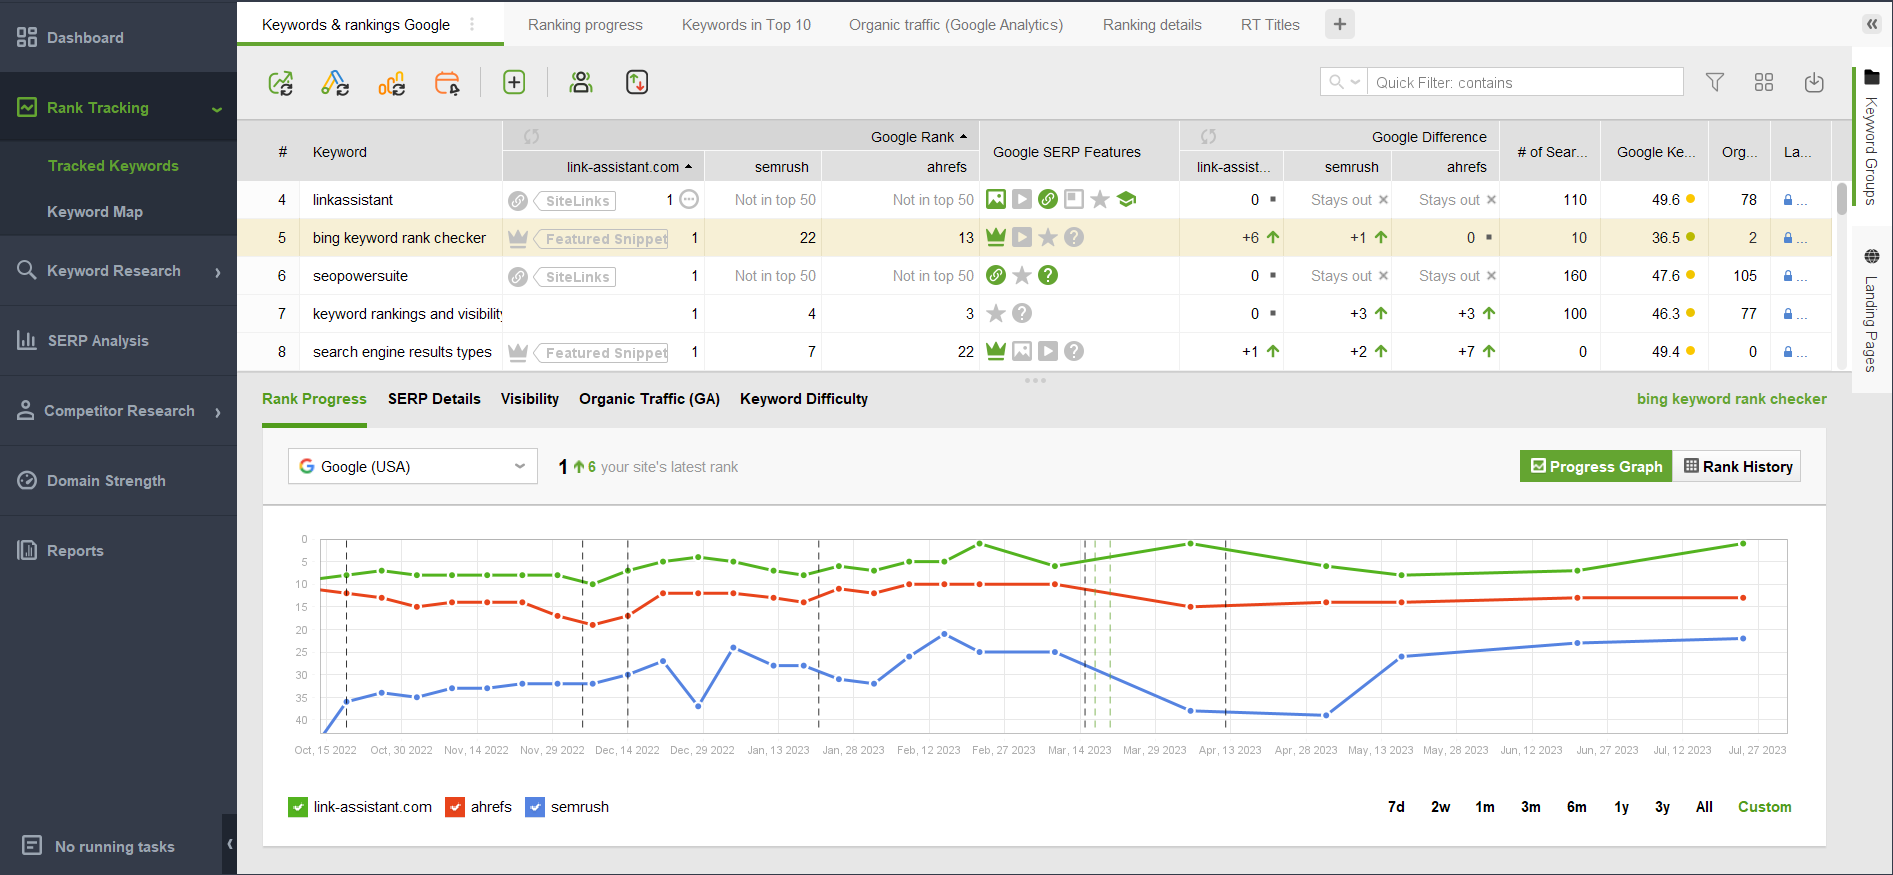The height and width of the screenshot is (875, 1893).
Task: Click the Reports sidebar icon
Action: [x=27, y=550]
